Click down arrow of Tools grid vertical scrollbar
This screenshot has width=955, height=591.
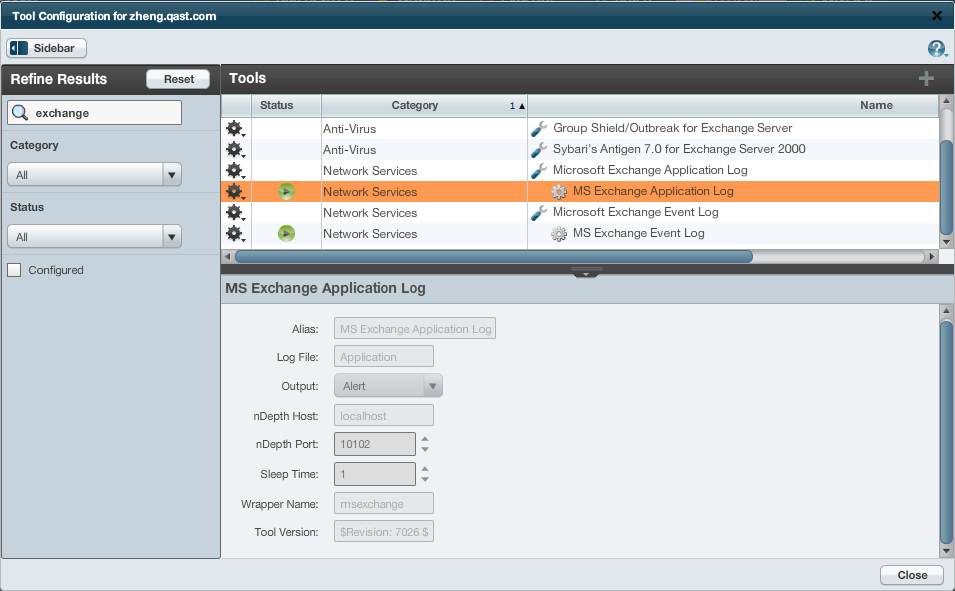(x=946, y=242)
